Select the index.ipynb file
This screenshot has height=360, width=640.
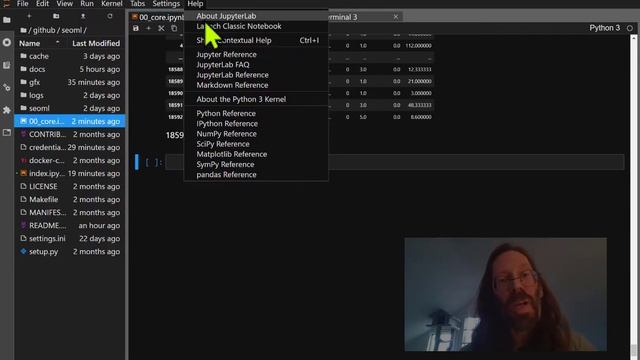[x=70, y=173]
